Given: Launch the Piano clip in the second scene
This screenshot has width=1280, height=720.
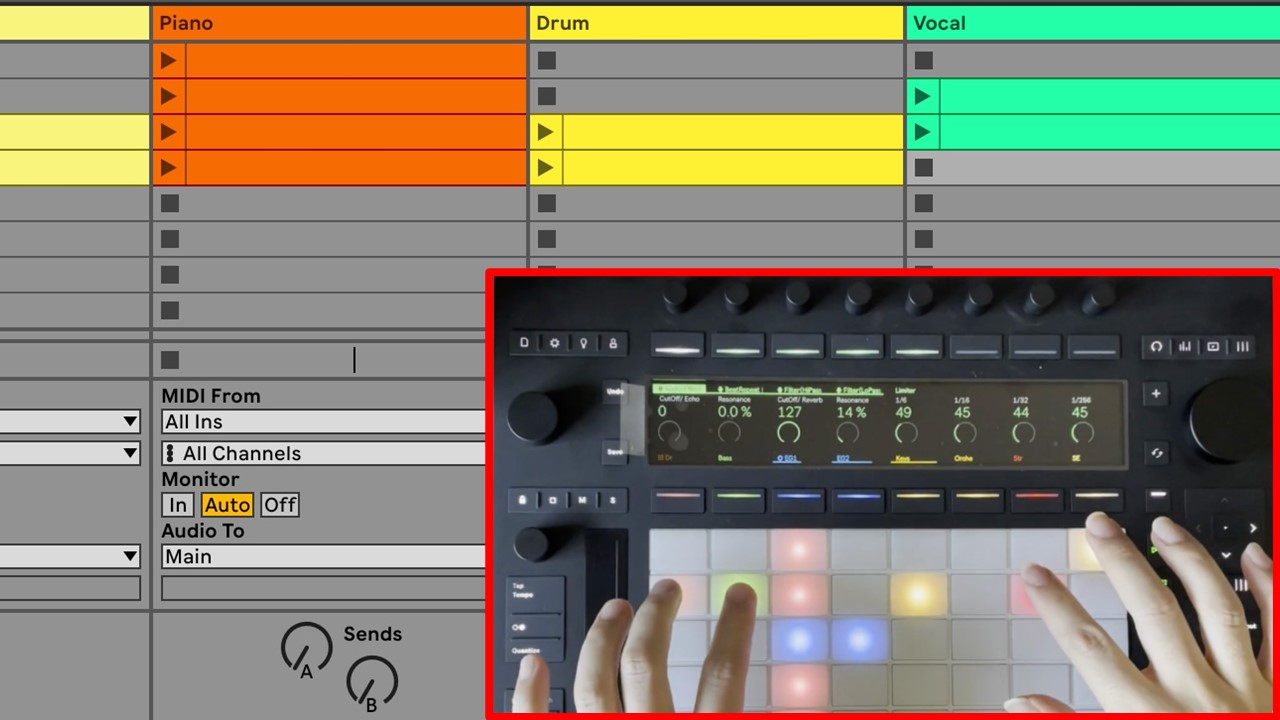Looking at the screenshot, I should (169, 96).
